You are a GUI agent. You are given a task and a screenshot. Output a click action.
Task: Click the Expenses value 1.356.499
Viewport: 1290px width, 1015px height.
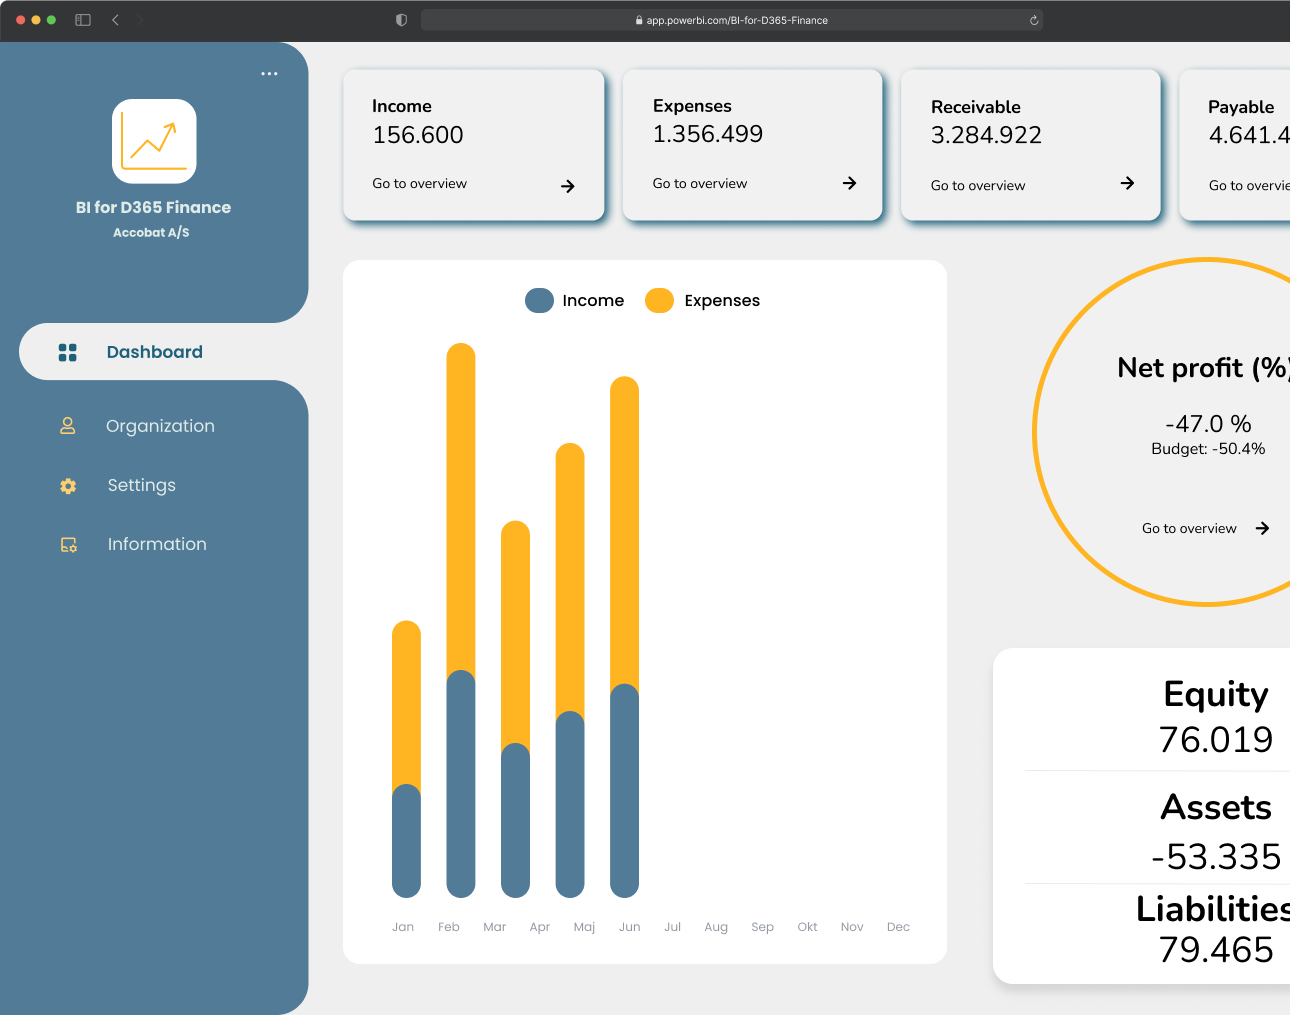click(708, 134)
